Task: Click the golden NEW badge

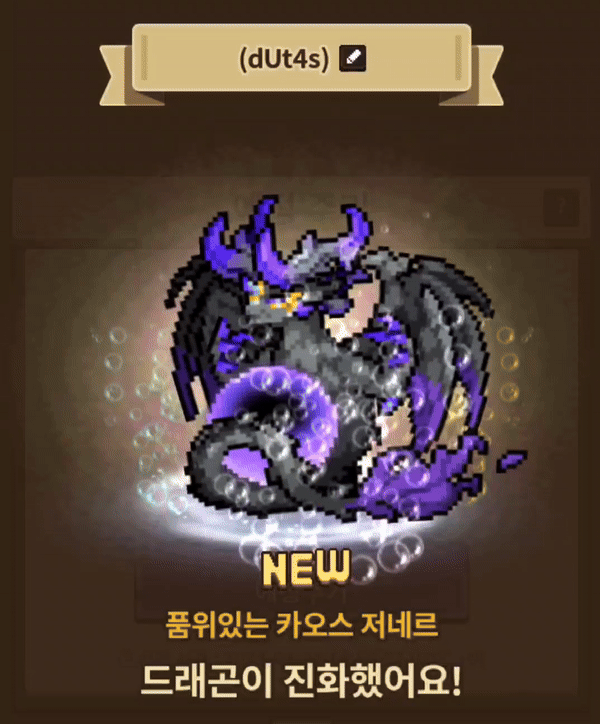Action: coord(305,569)
